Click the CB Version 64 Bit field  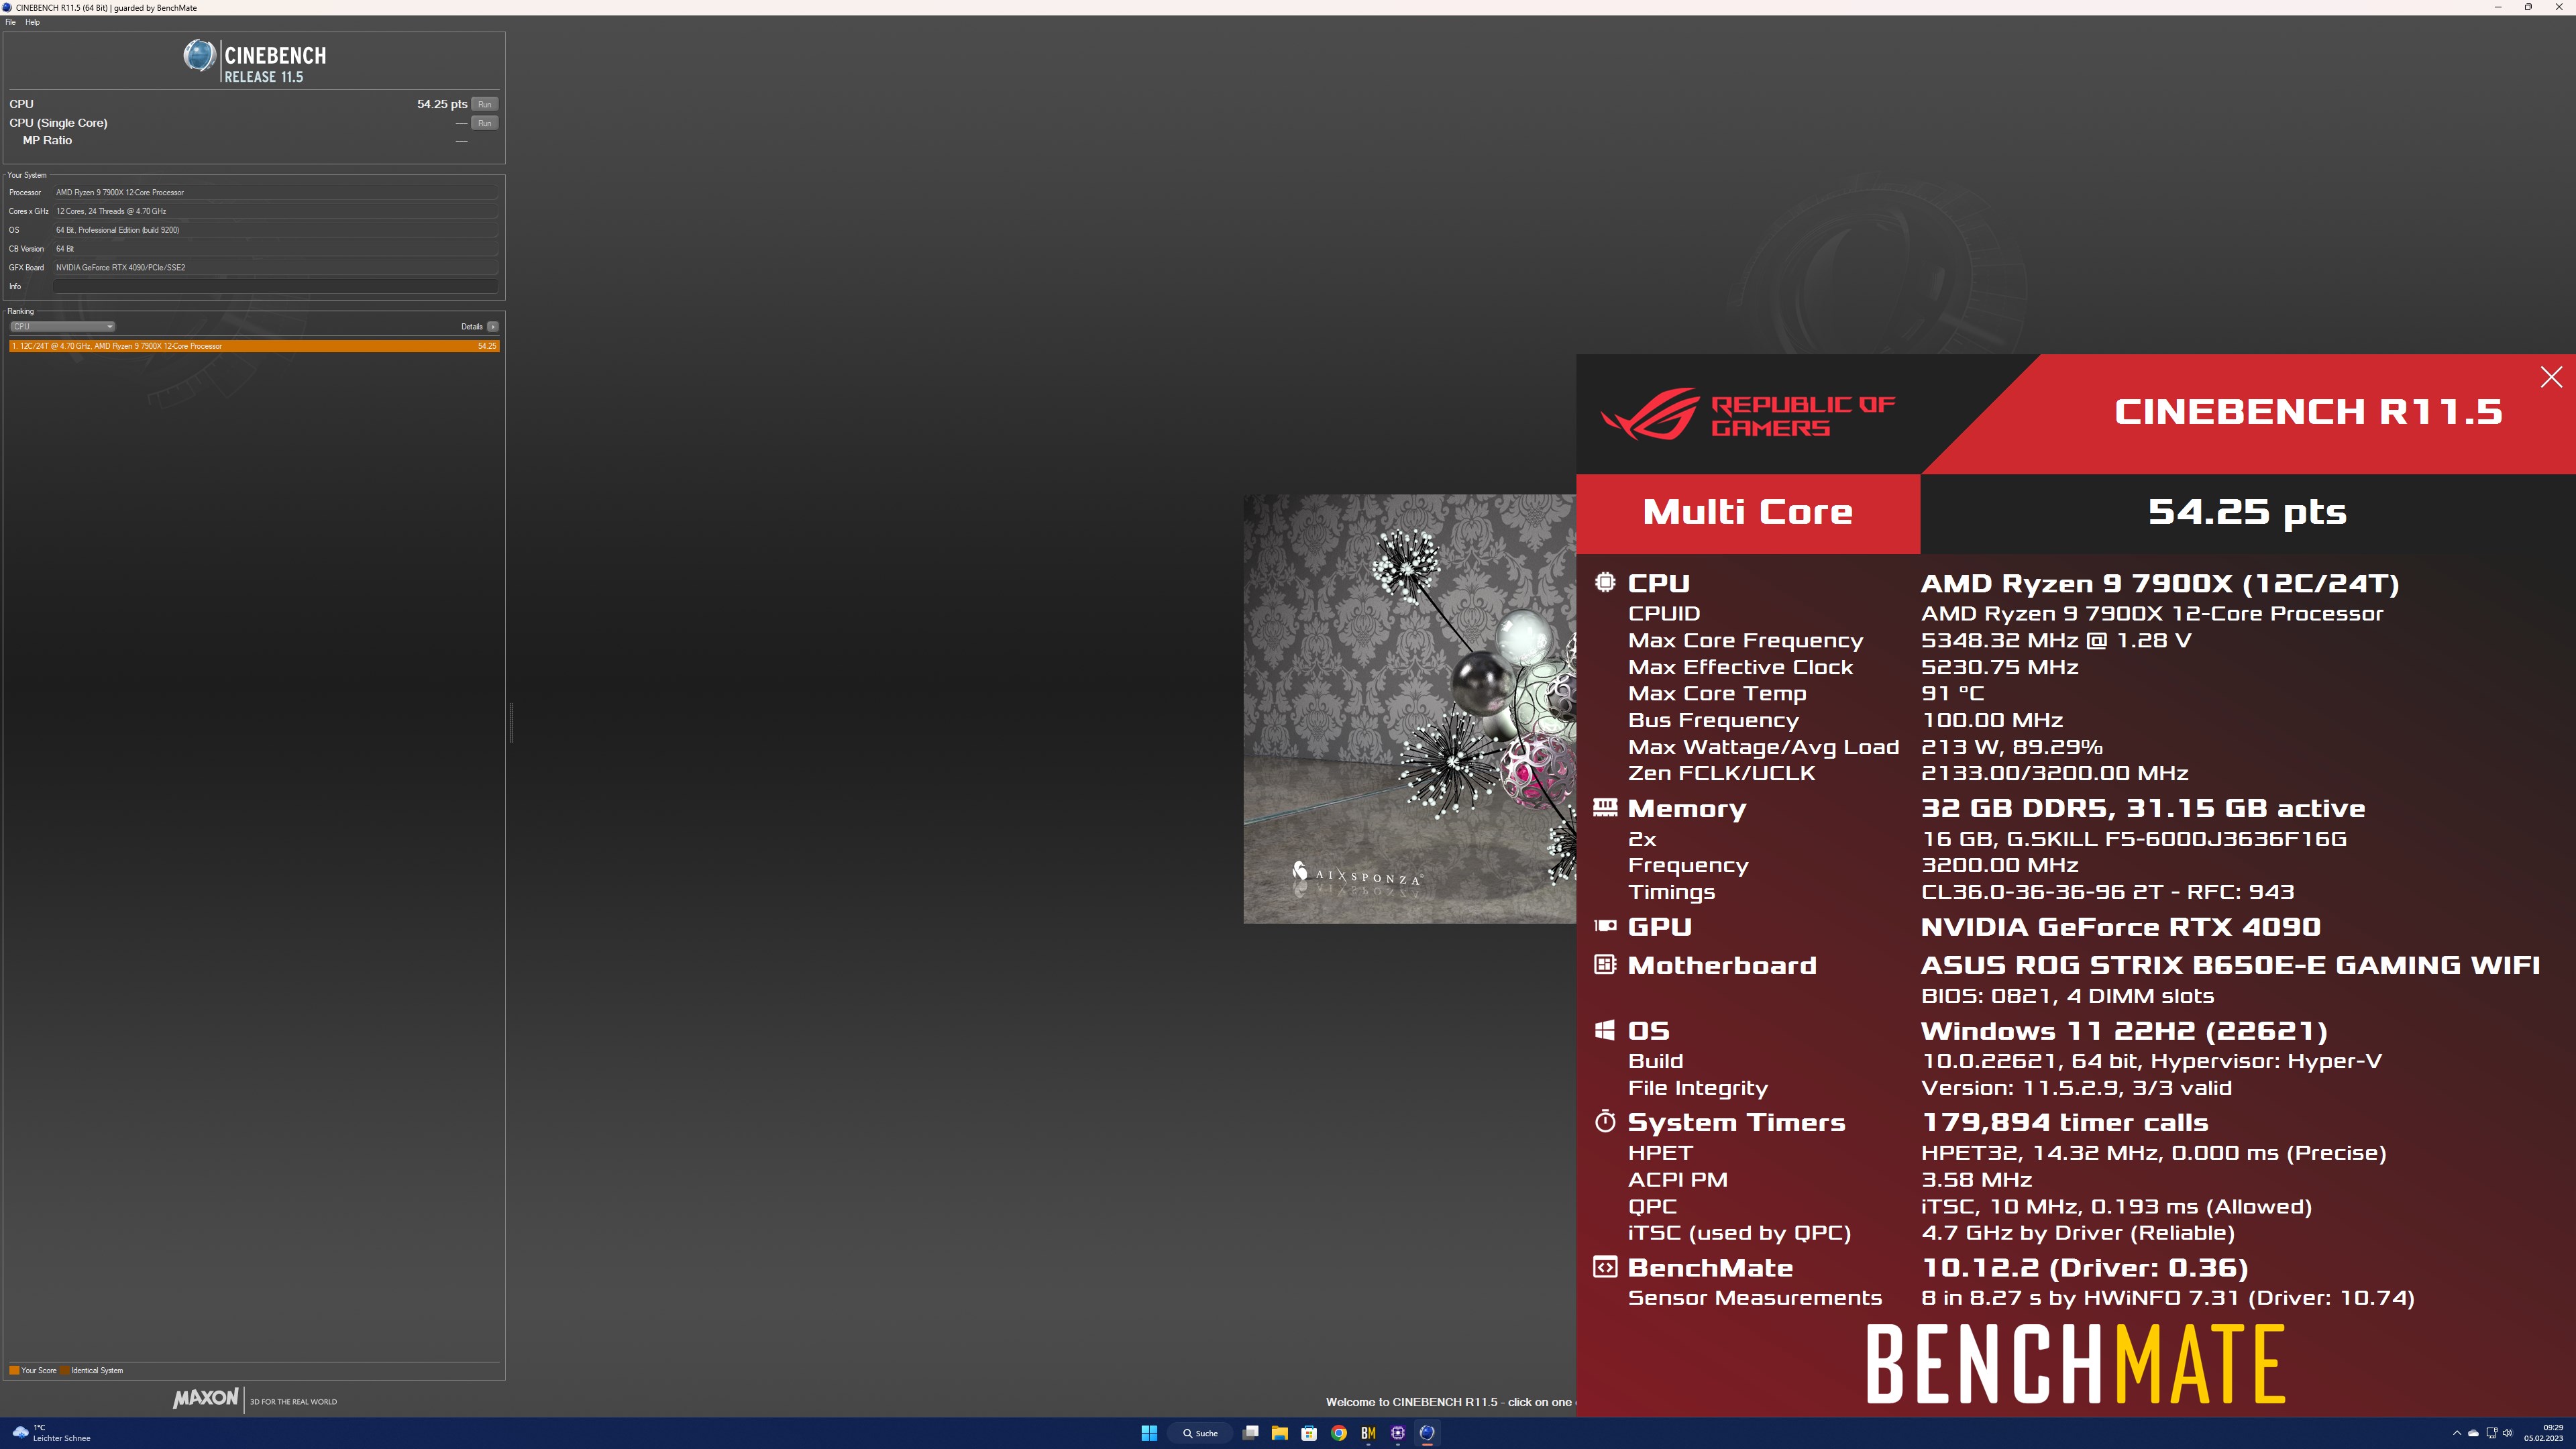[x=275, y=249]
